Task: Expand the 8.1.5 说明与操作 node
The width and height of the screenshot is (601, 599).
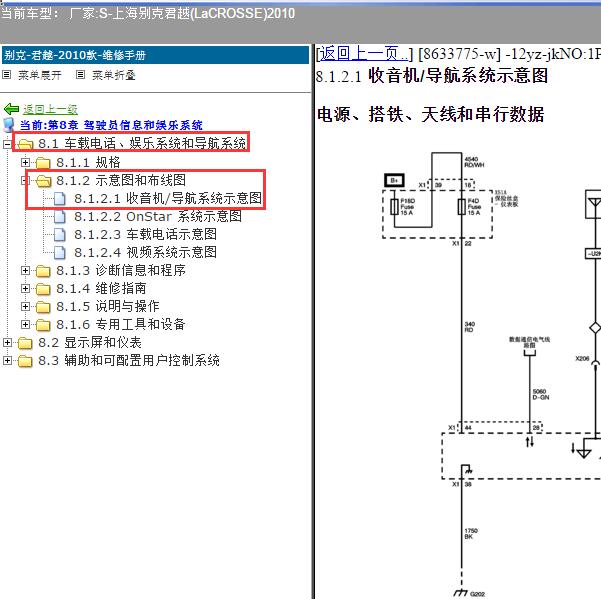Action: [25, 307]
